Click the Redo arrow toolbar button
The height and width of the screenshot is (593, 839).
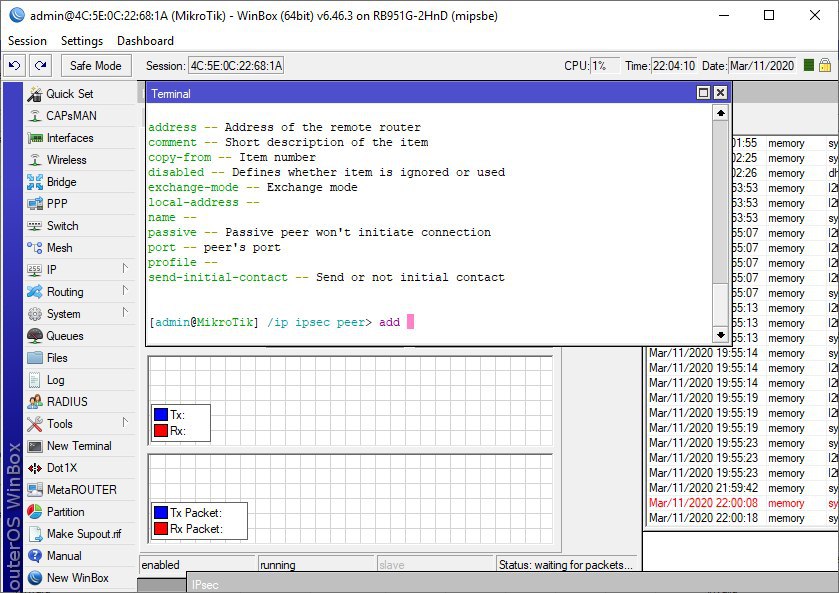(x=40, y=66)
